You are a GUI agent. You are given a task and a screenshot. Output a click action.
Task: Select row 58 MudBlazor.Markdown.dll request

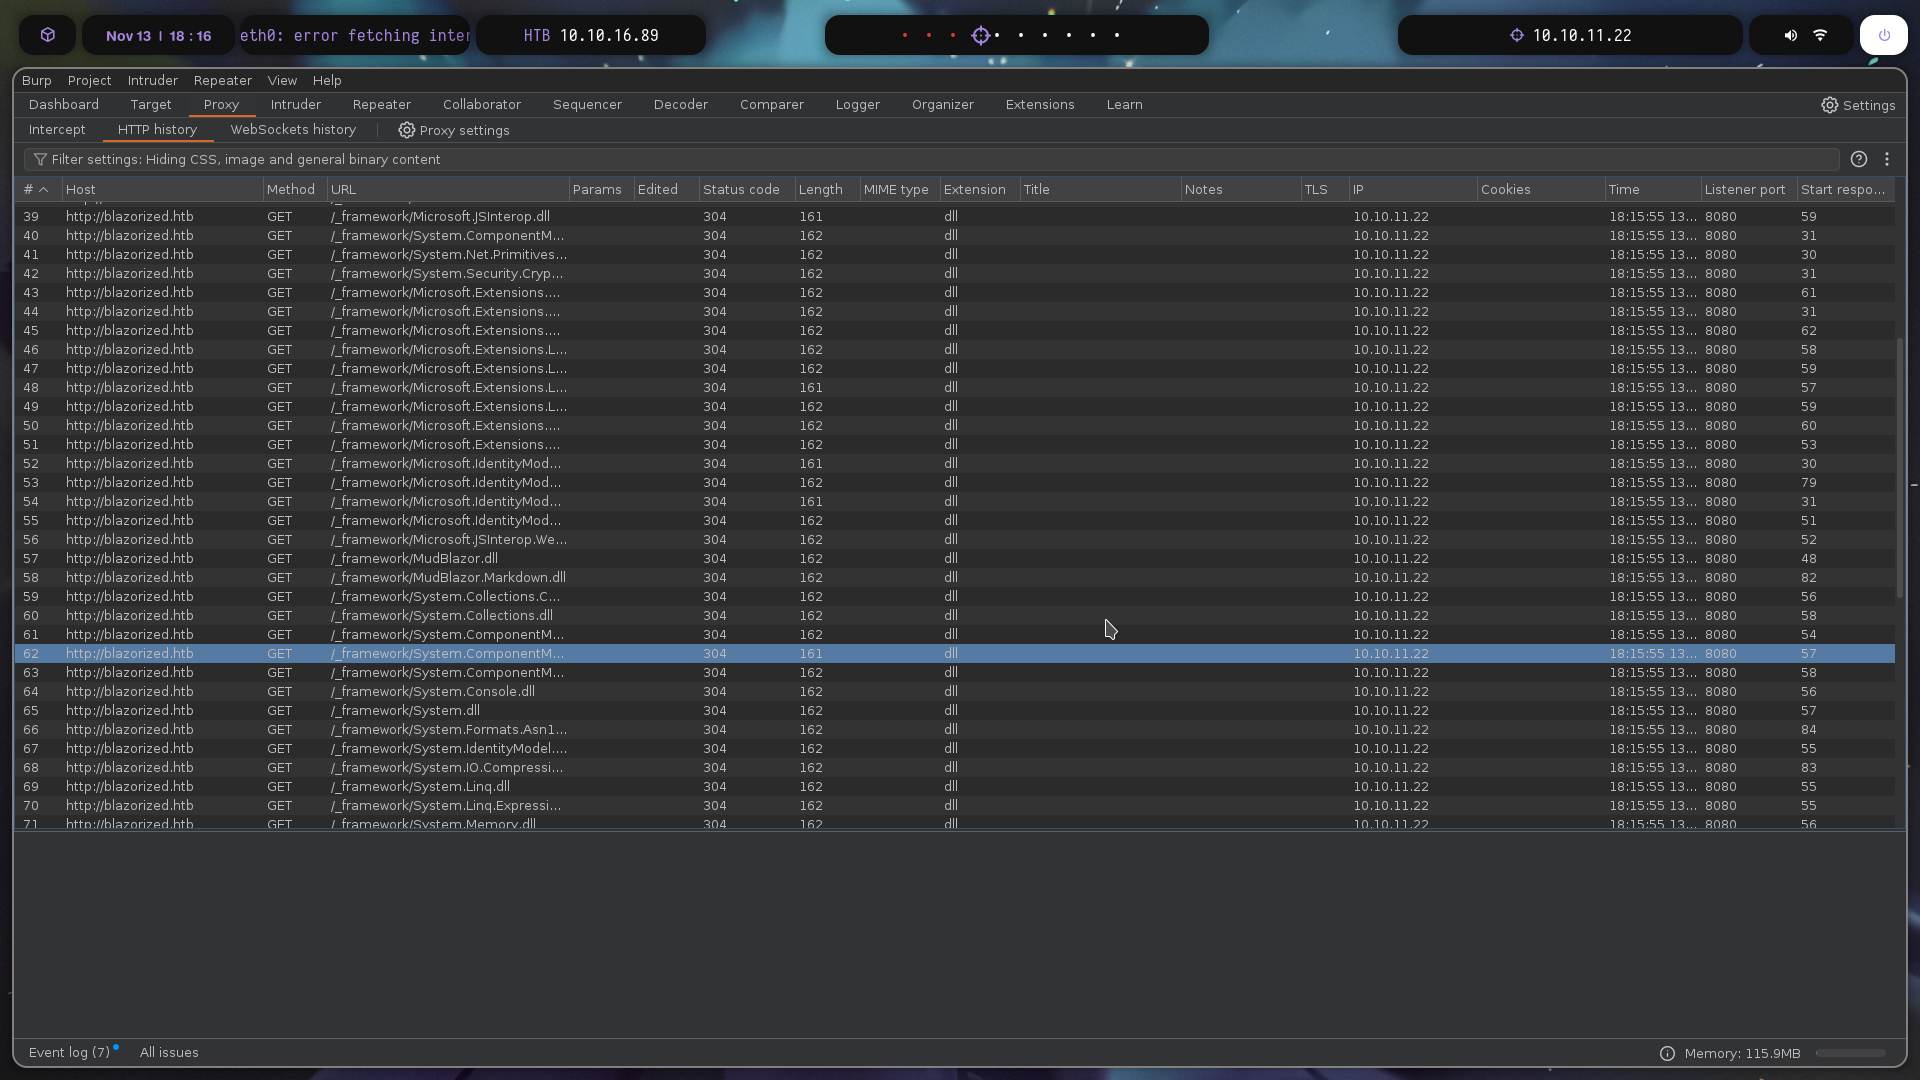tap(954, 577)
